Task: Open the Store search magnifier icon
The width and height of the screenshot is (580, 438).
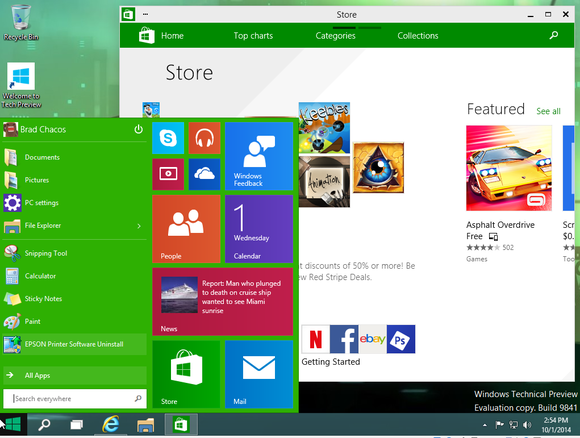Action: [553, 36]
